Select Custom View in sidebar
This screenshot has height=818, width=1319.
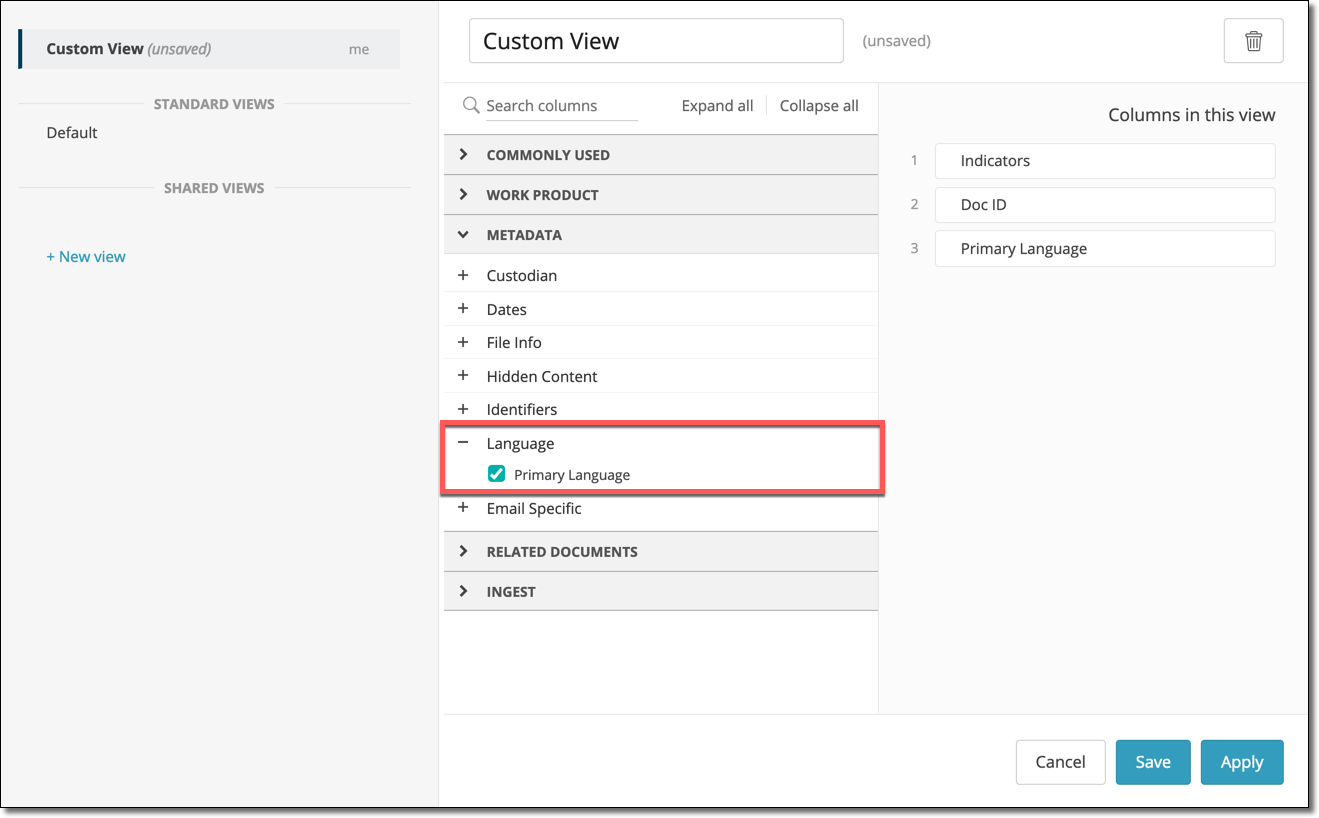209,49
